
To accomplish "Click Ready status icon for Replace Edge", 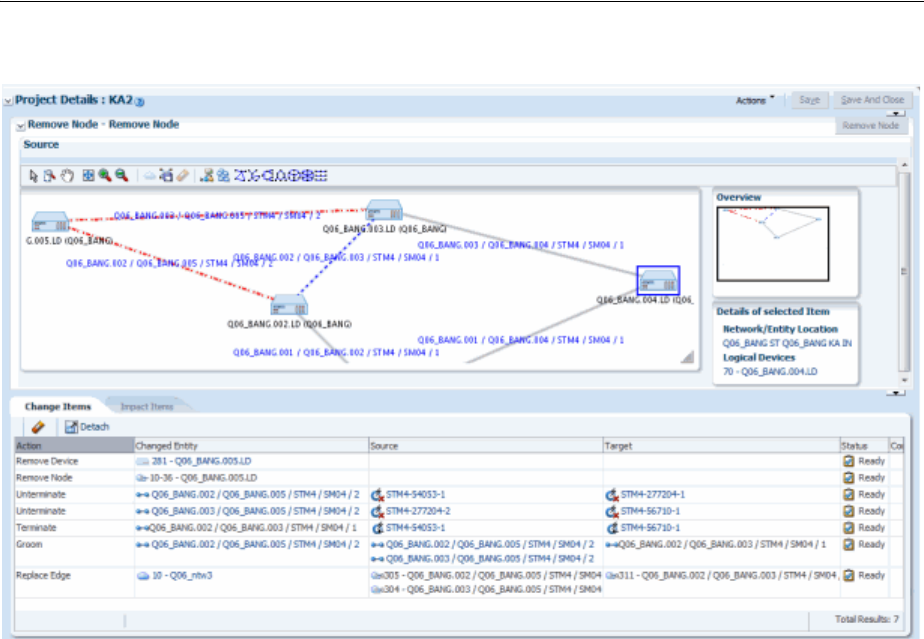I will [849, 575].
